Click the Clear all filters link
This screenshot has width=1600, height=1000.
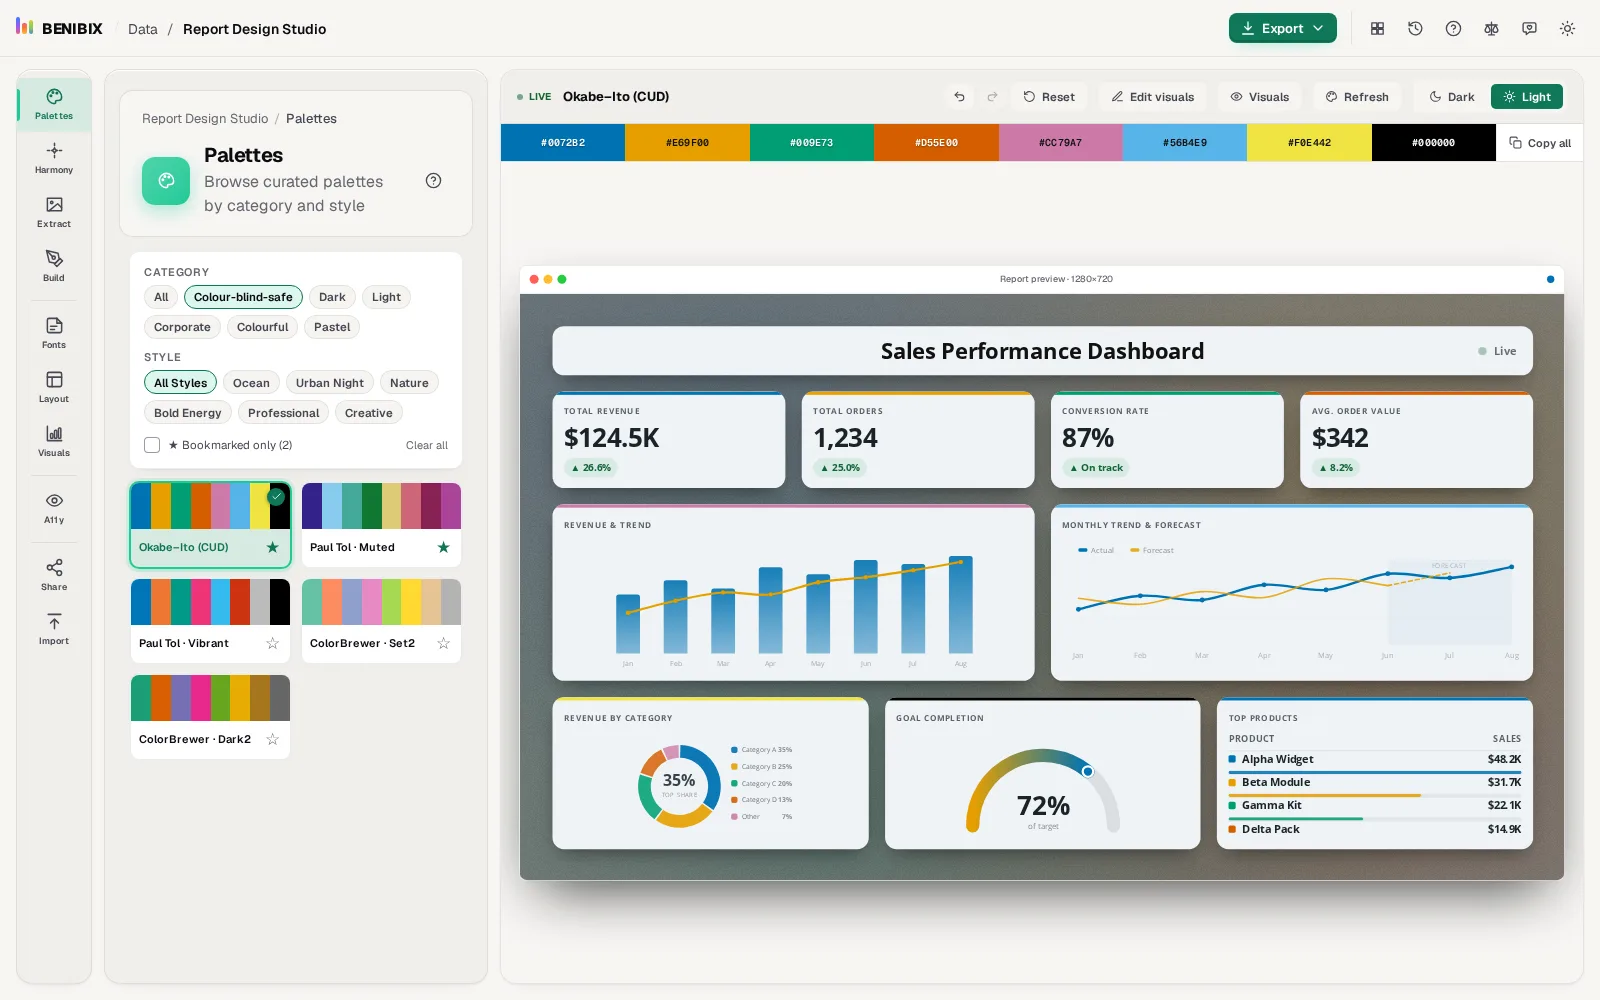tap(427, 445)
